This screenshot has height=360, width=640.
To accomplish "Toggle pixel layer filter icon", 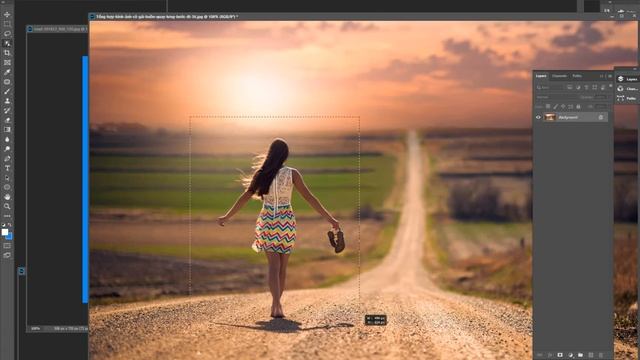I will click(x=570, y=87).
